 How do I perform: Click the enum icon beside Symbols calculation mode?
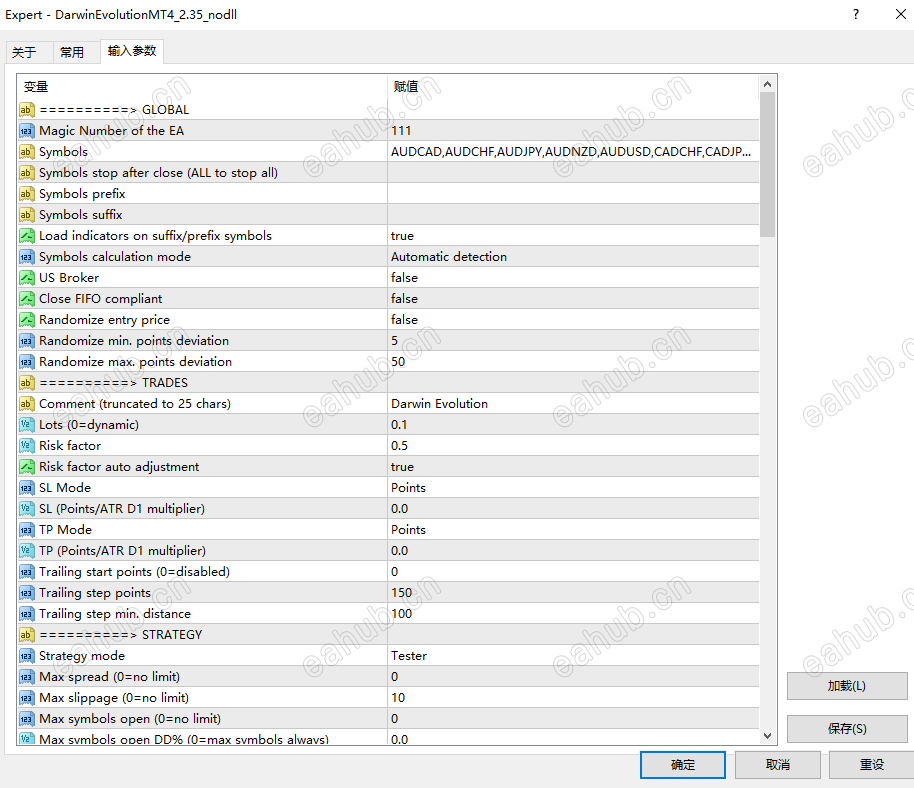[26, 256]
